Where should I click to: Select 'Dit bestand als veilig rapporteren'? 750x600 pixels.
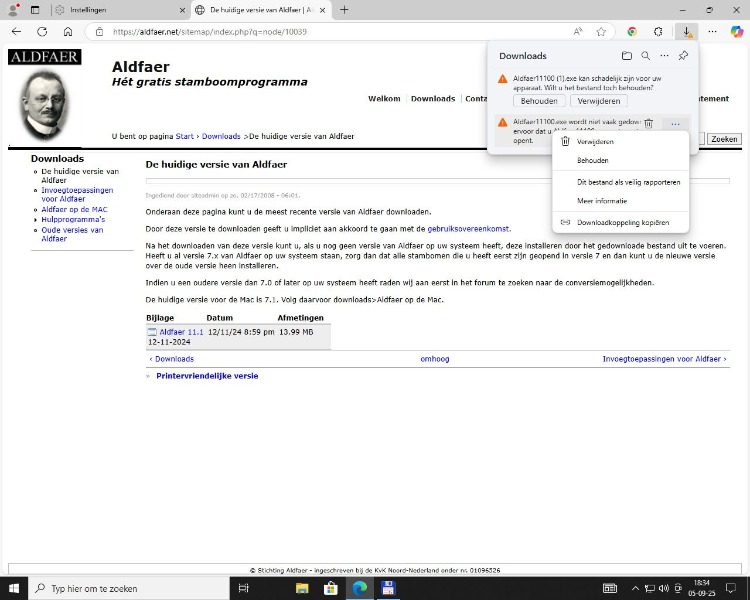(628, 182)
